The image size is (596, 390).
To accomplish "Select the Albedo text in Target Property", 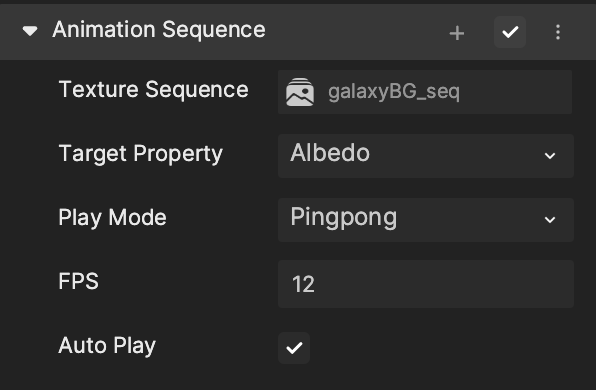I will point(330,153).
